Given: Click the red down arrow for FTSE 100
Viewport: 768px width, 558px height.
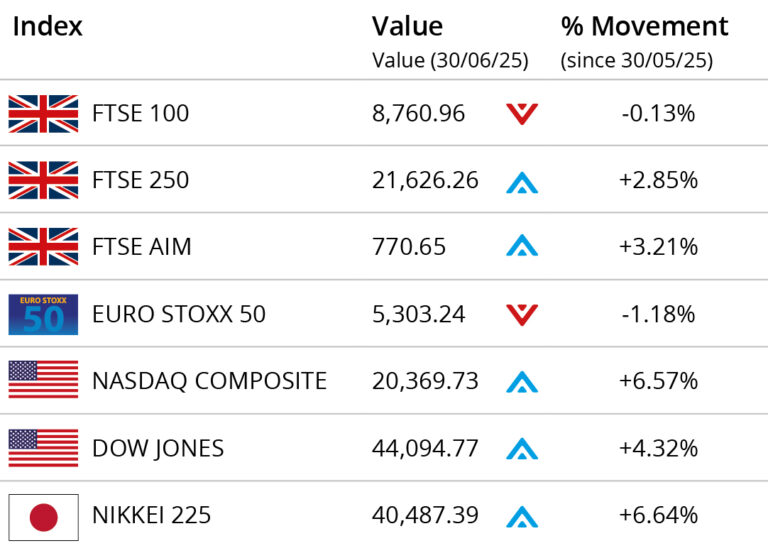Looking at the screenshot, I should pos(522,114).
